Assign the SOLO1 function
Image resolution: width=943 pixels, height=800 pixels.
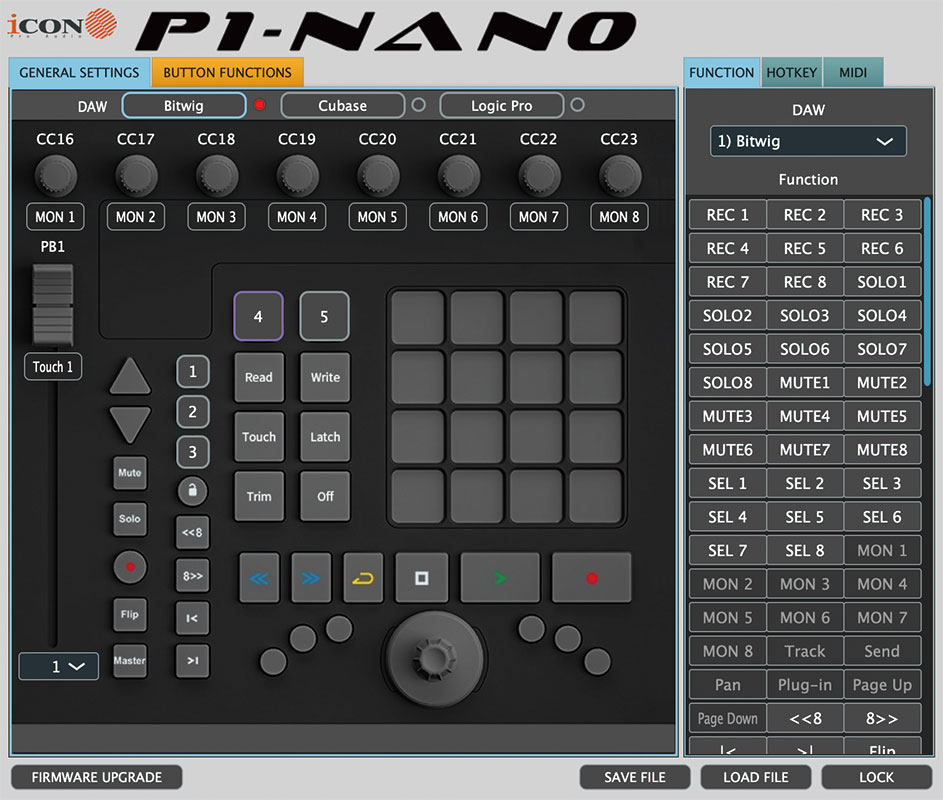[882, 282]
